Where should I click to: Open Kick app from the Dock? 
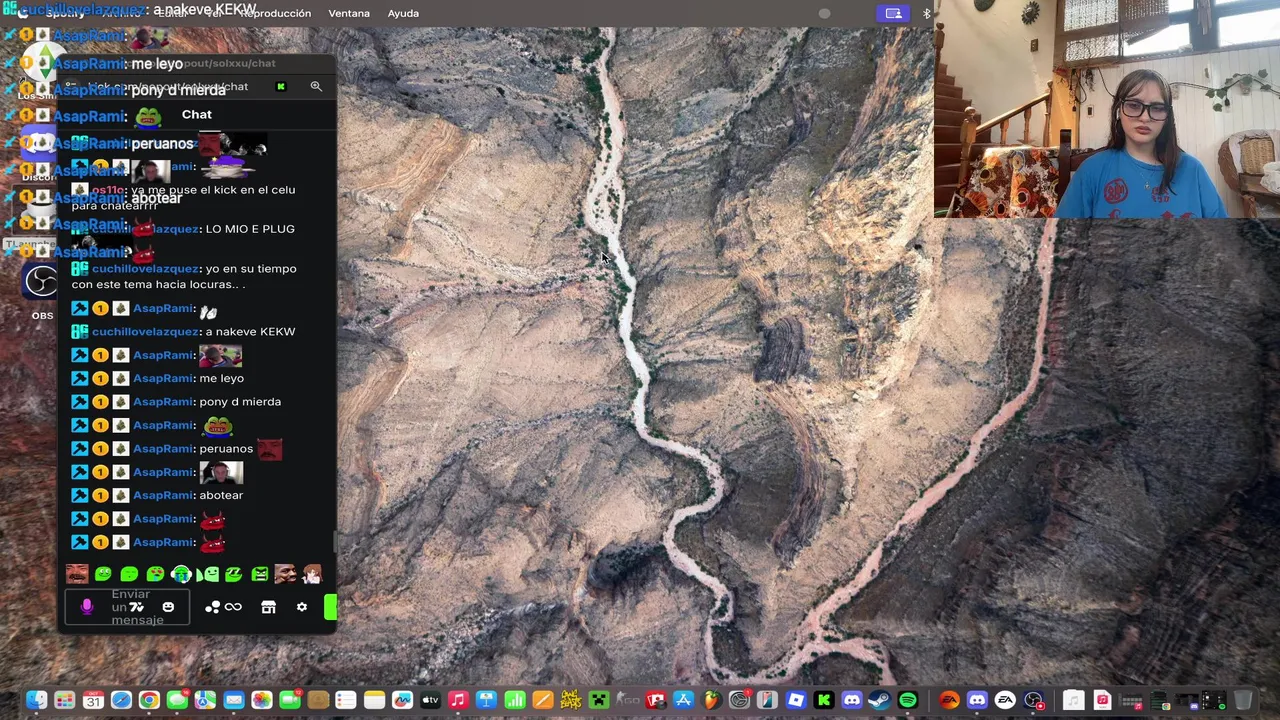click(x=824, y=700)
